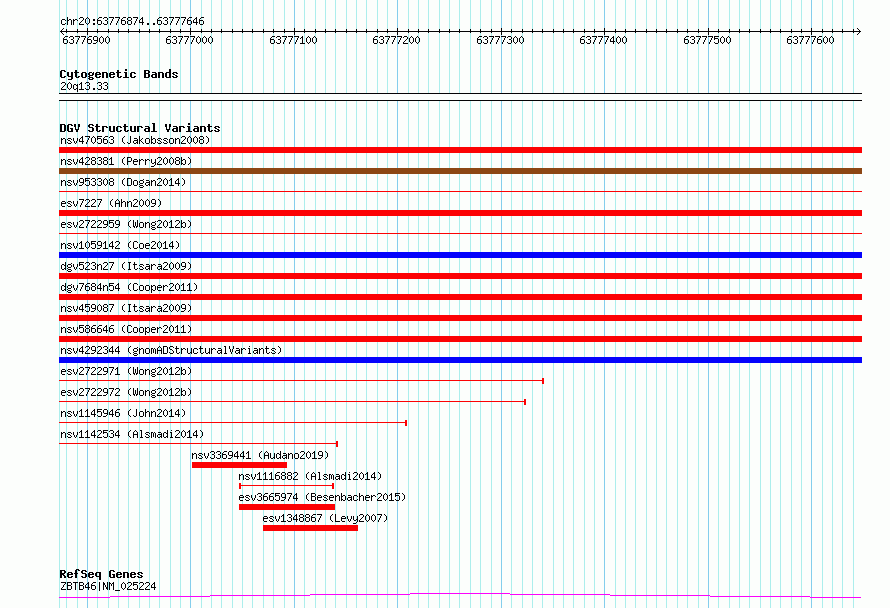Open the Cytogenetic Bands track heading
Screen dimensions: 890x608
pos(119,74)
